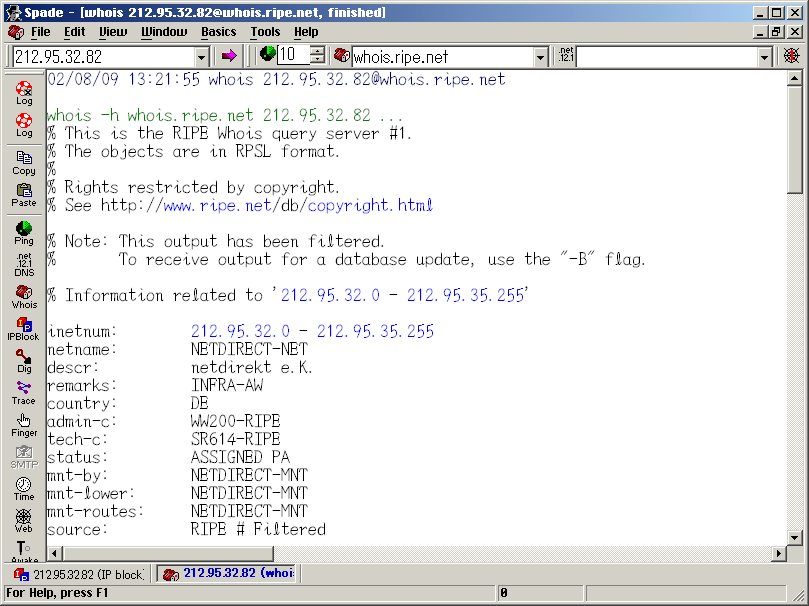
Task: Run the Trace tool
Action: (x=24, y=393)
